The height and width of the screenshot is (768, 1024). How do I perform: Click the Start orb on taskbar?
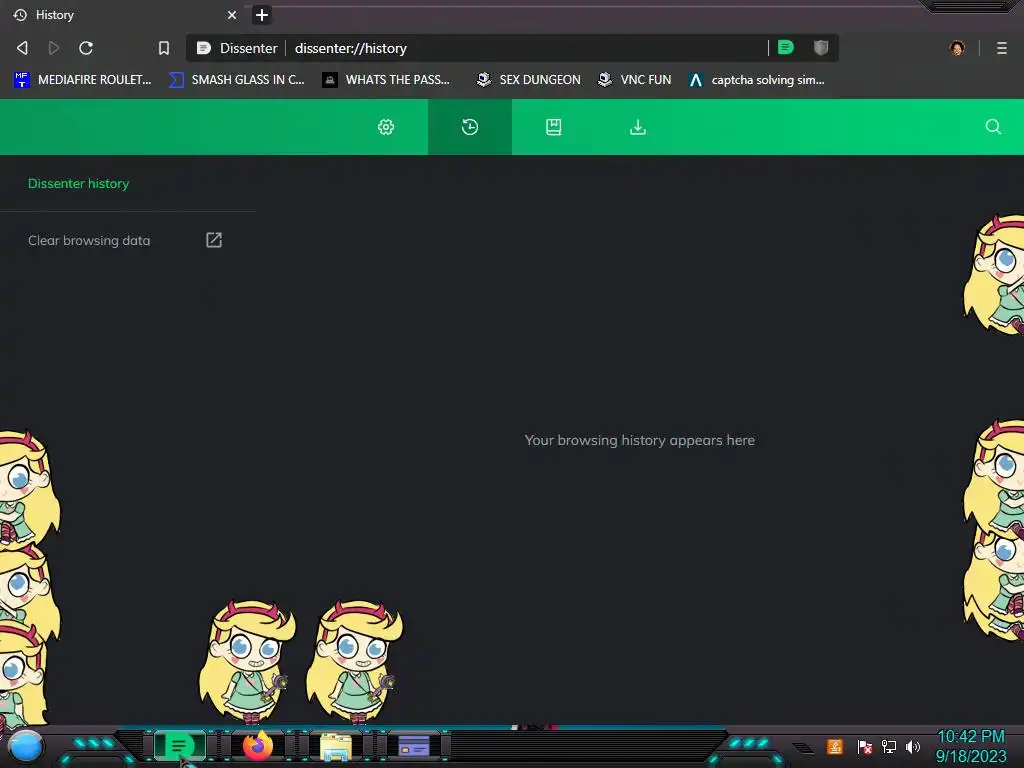(25, 746)
